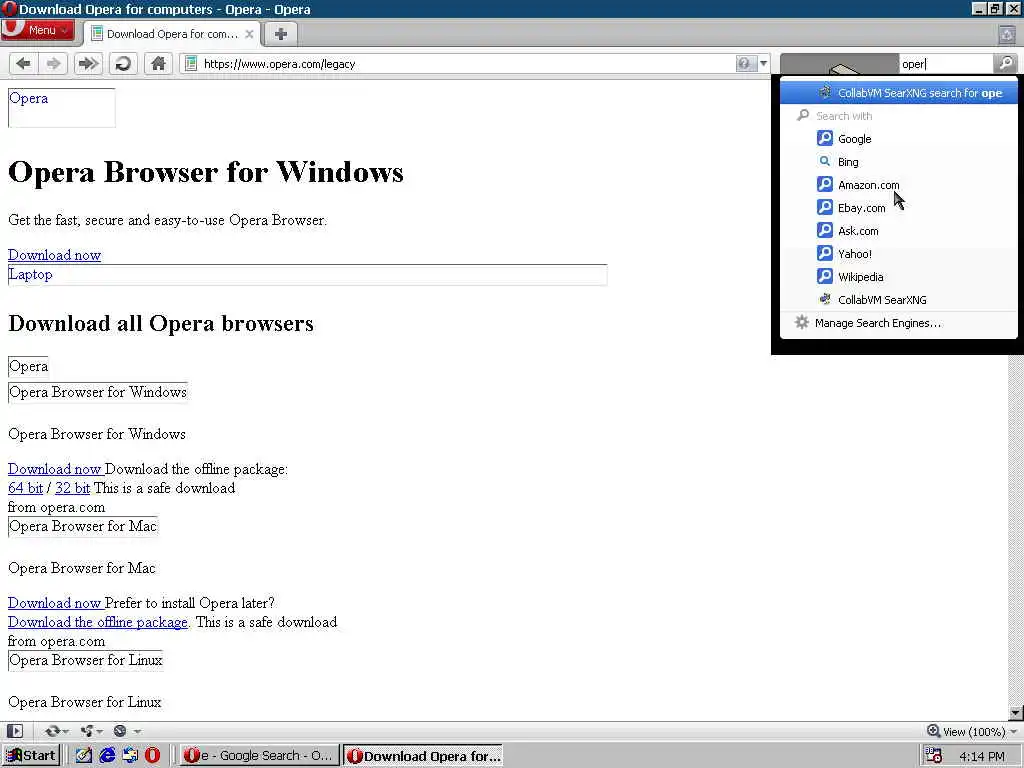Click the scrollbar down arrow
Viewport: 1024px width, 768px height.
click(x=1016, y=712)
